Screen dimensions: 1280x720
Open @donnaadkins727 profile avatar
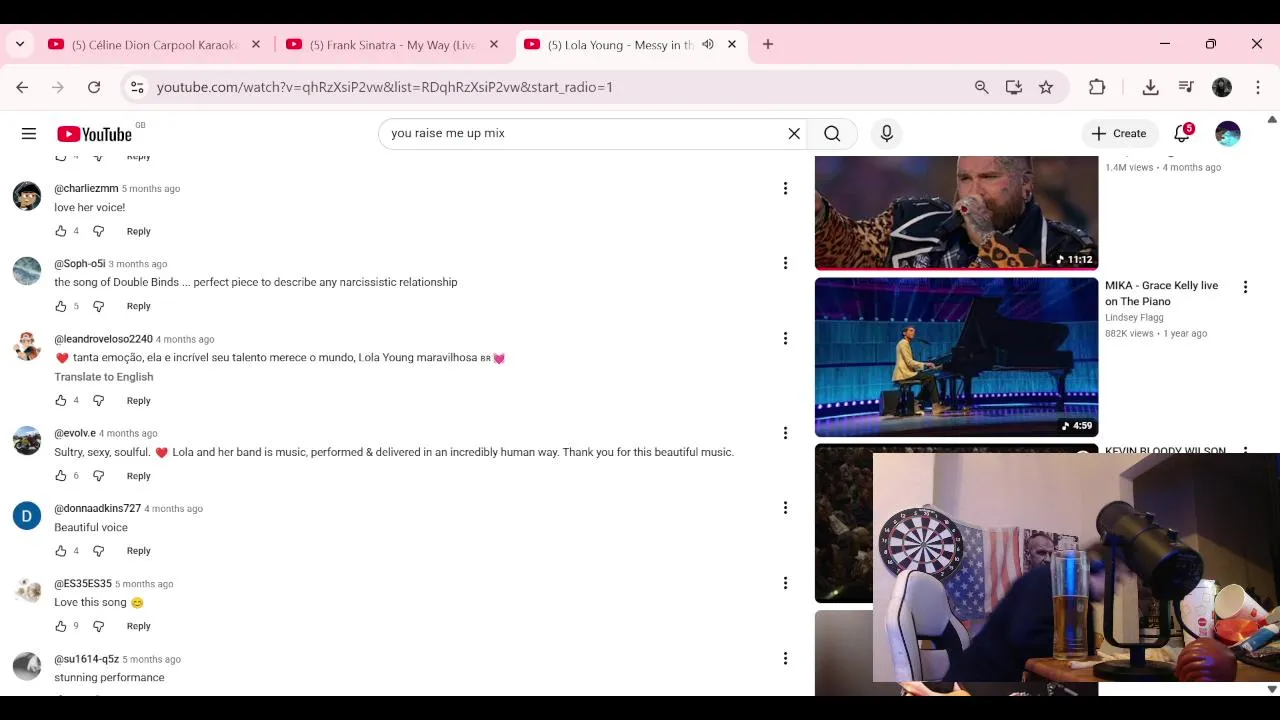coord(27,516)
